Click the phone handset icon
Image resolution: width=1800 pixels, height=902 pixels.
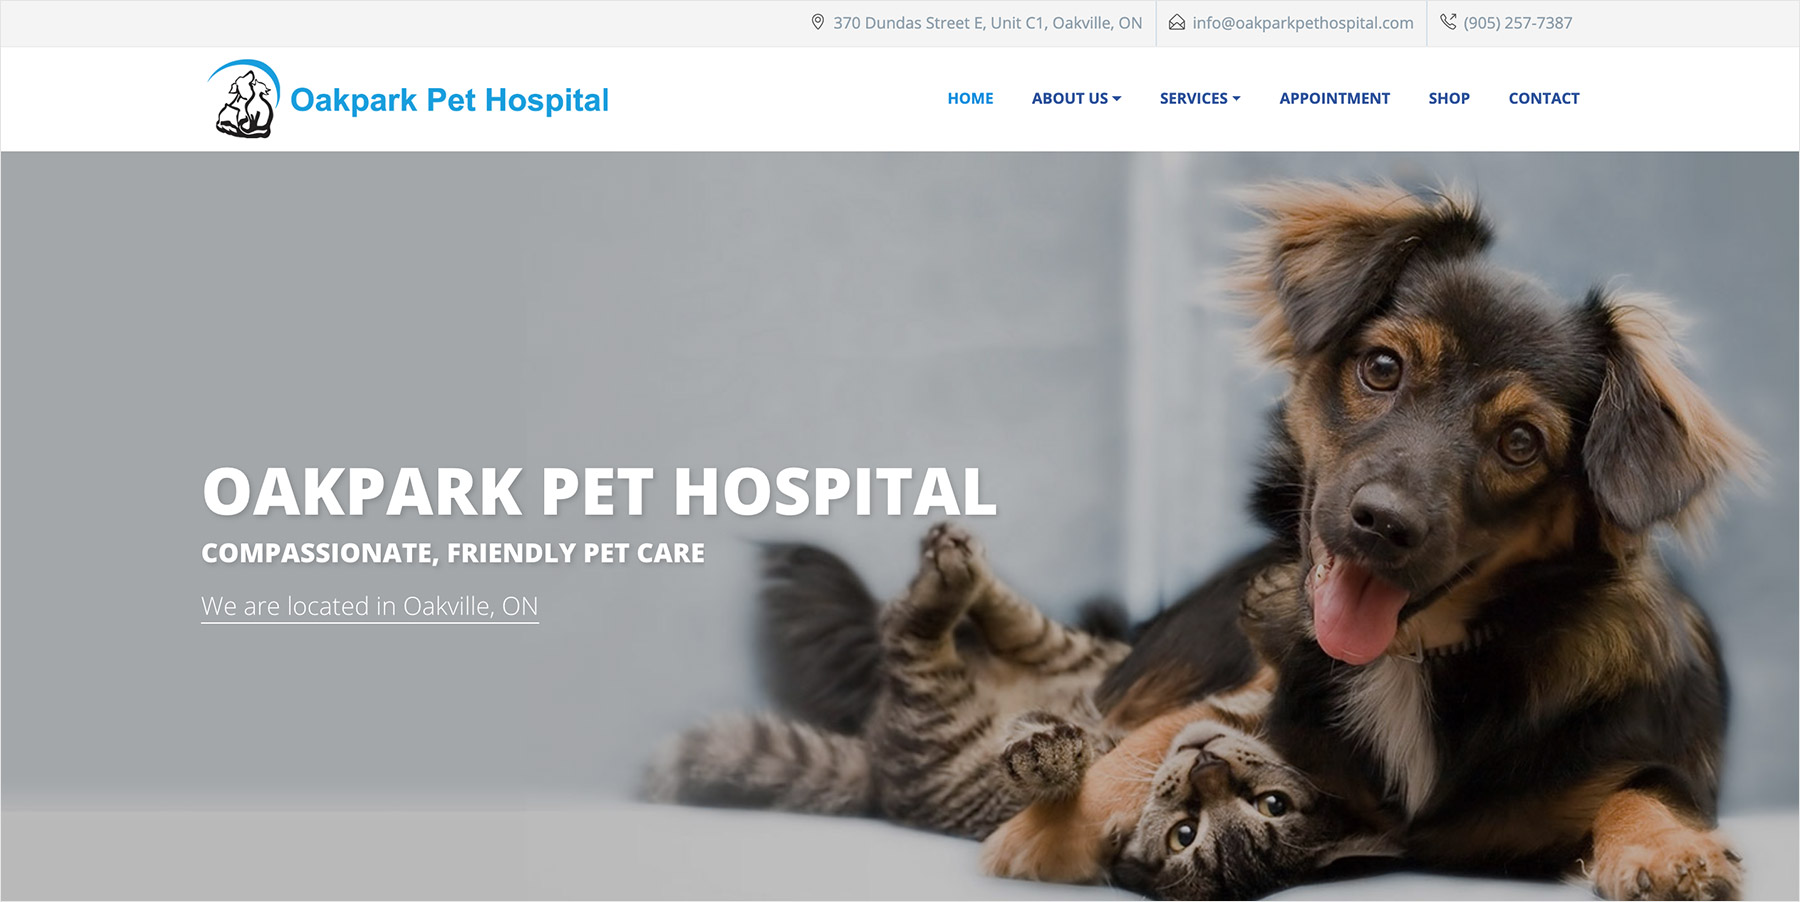click(x=1448, y=21)
